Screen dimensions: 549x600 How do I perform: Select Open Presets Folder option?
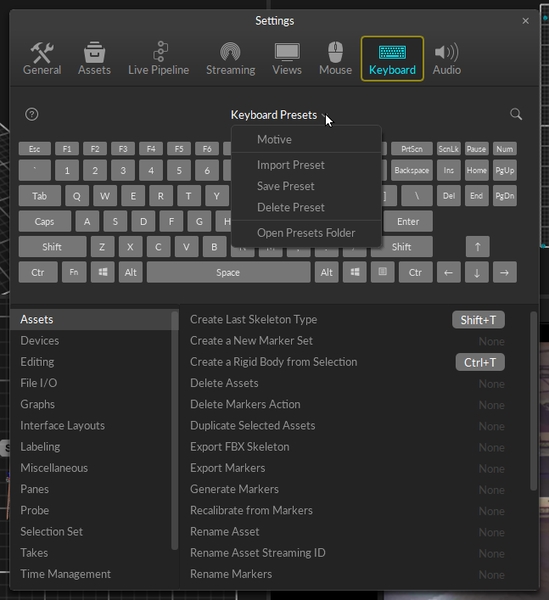click(x=306, y=233)
